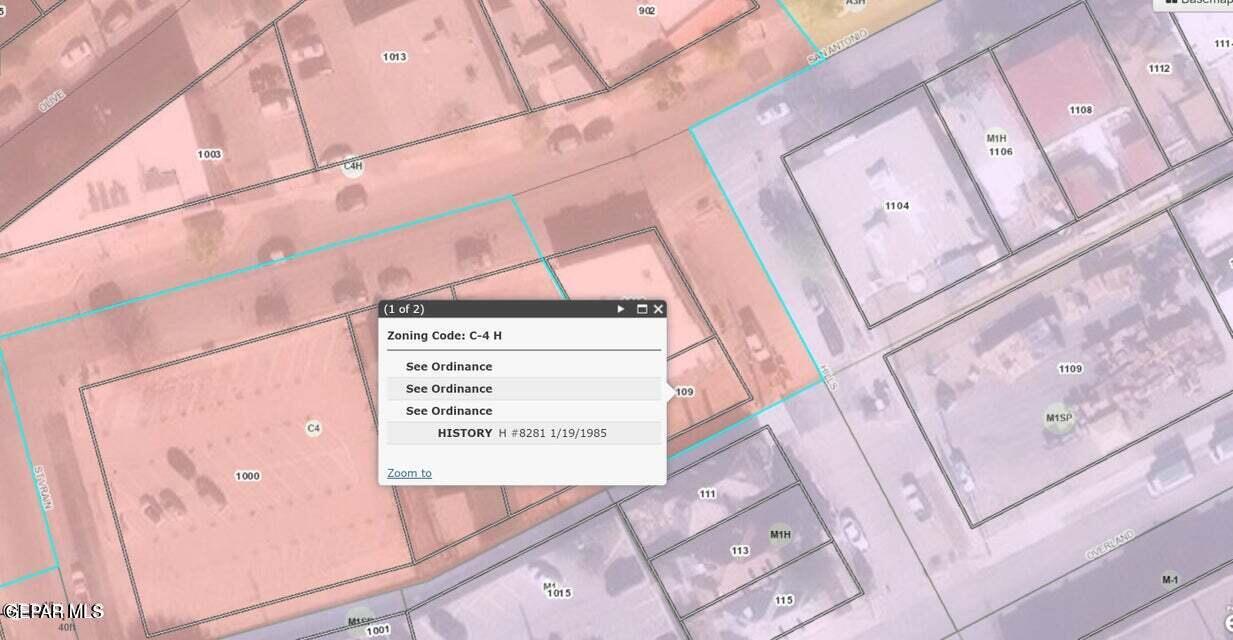The image size is (1233, 640).
Task: Select parcel 1013 on the map
Action: point(395,57)
